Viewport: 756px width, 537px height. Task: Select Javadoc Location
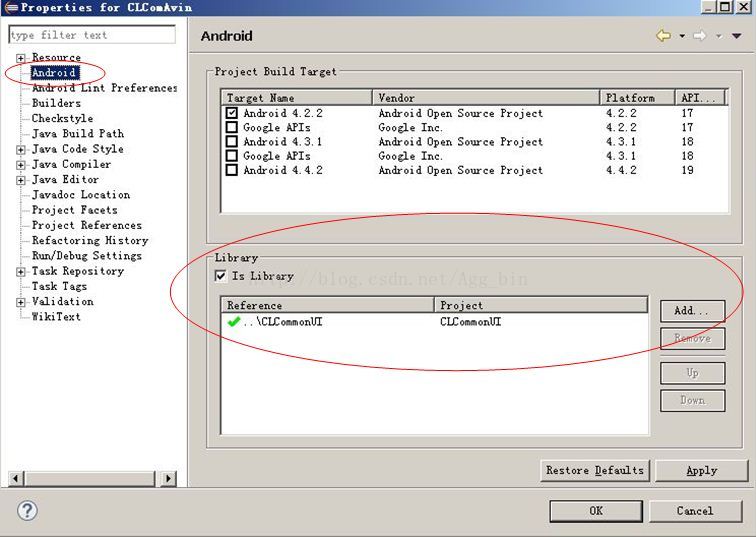pos(81,195)
